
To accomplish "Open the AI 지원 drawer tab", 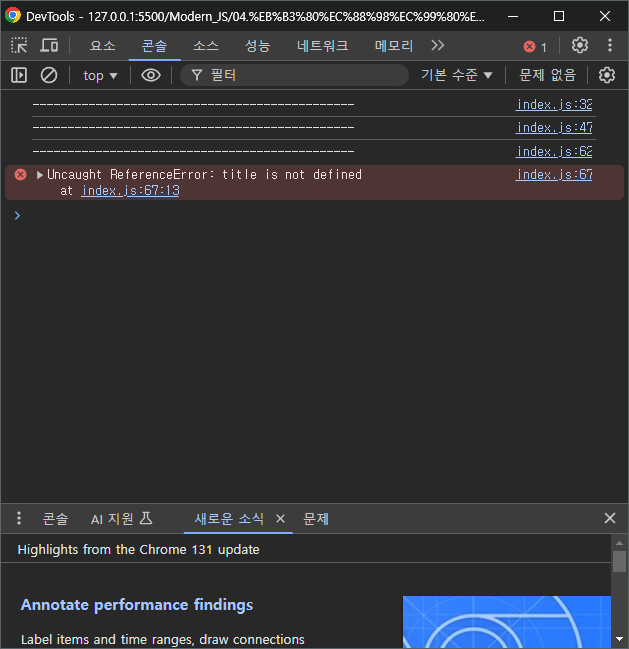I will [x=122, y=519].
